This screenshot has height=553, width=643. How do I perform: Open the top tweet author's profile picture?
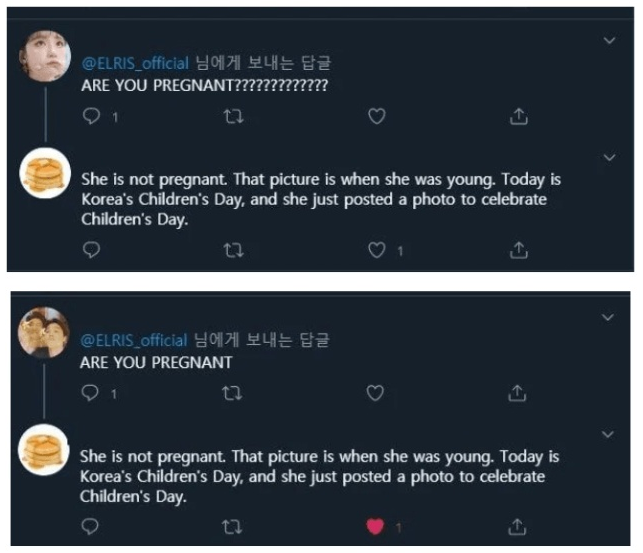click(x=45, y=54)
